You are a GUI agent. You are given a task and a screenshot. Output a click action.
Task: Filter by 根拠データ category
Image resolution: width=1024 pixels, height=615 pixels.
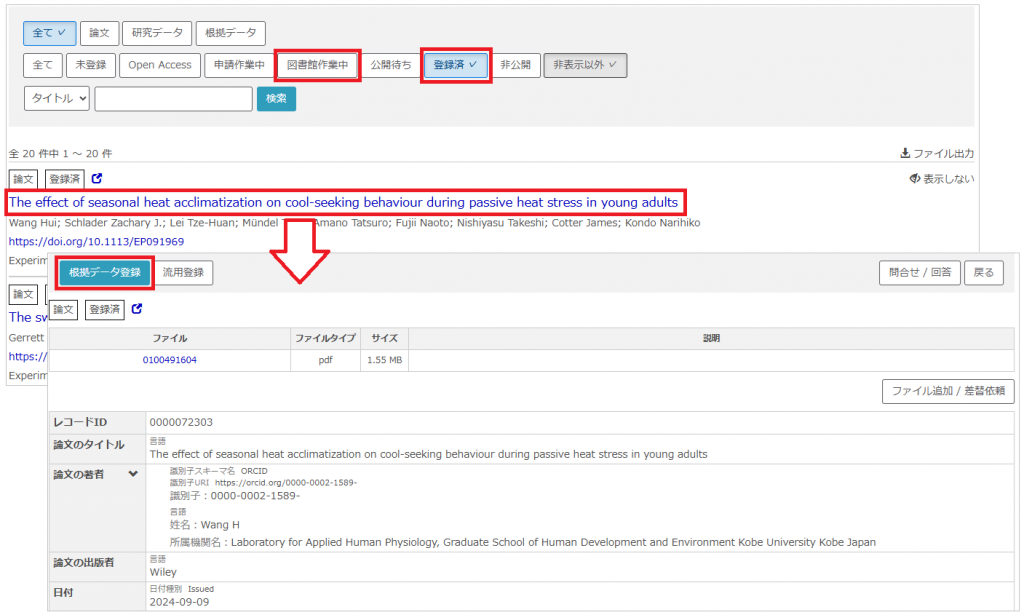point(231,33)
